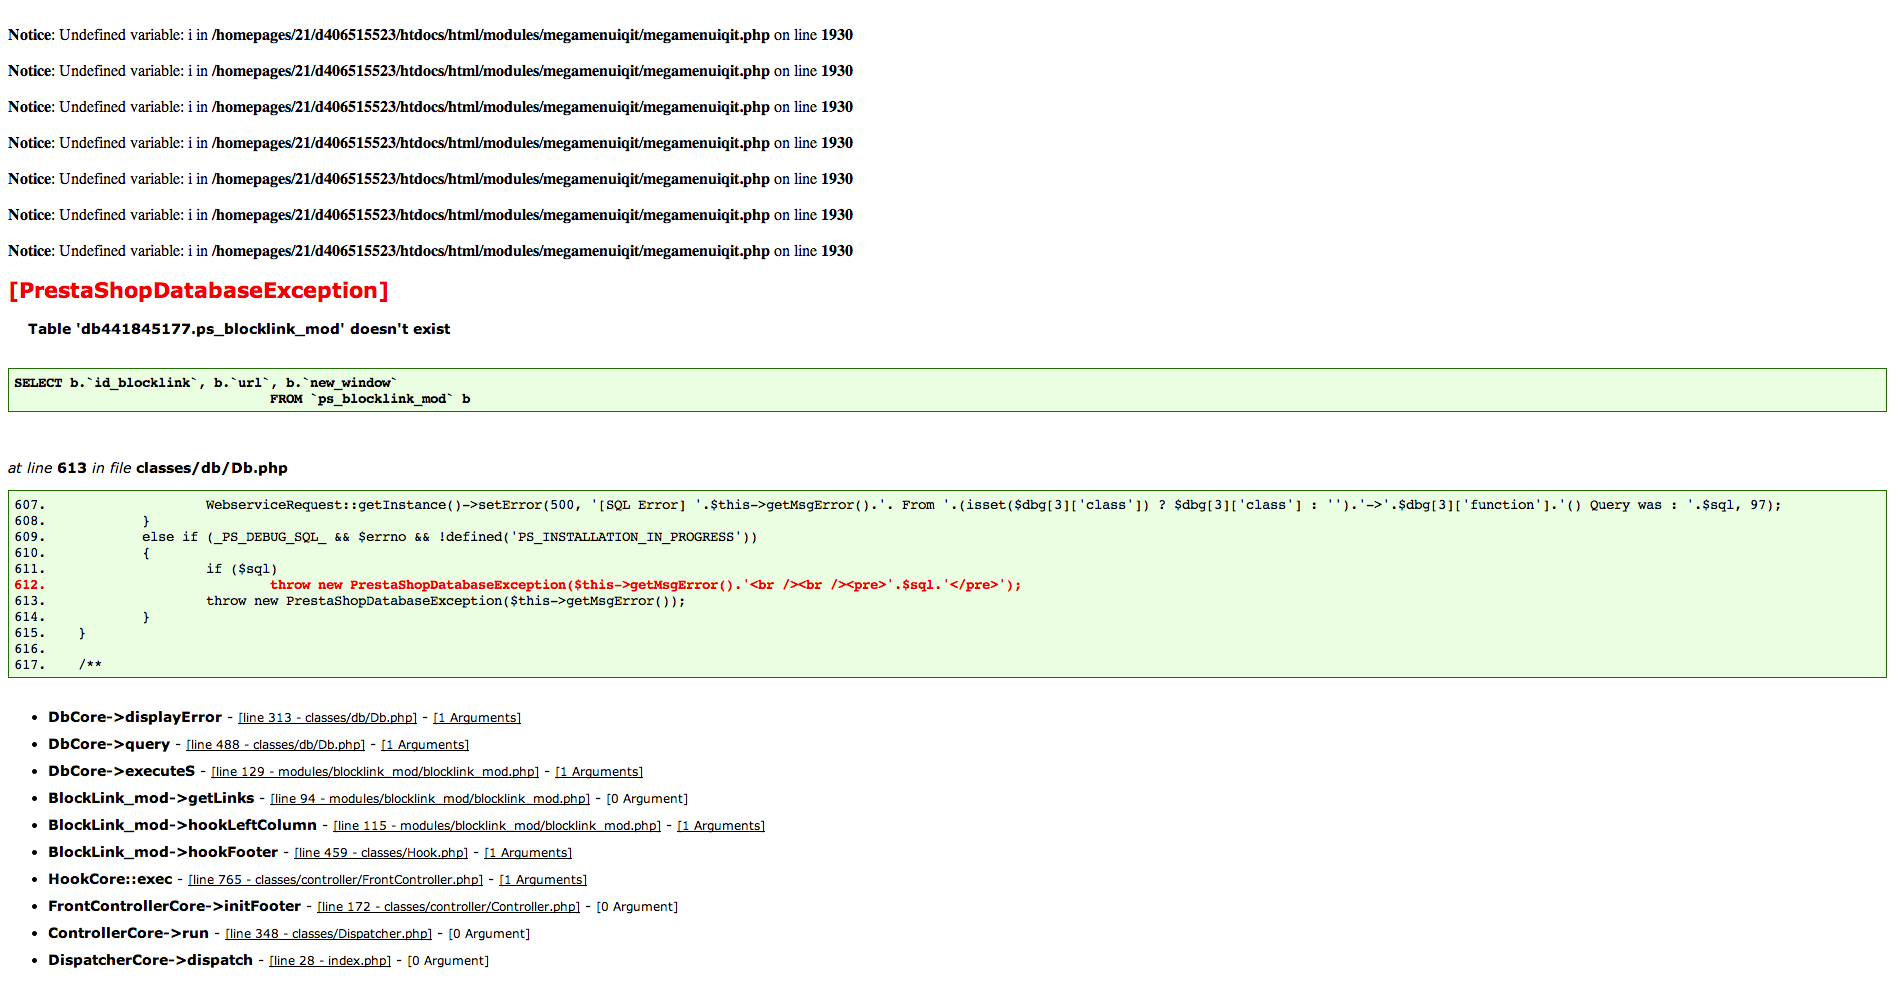Click the HookCore::exec method name

(x=110, y=879)
